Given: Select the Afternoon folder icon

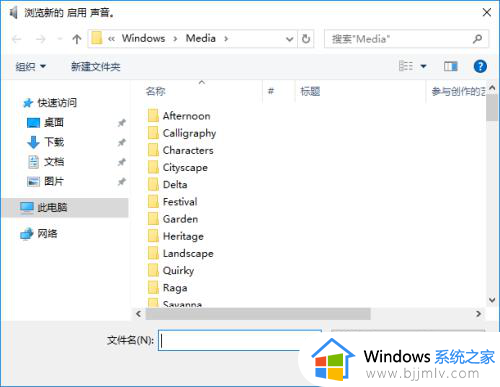Looking at the screenshot, I should 153,116.
